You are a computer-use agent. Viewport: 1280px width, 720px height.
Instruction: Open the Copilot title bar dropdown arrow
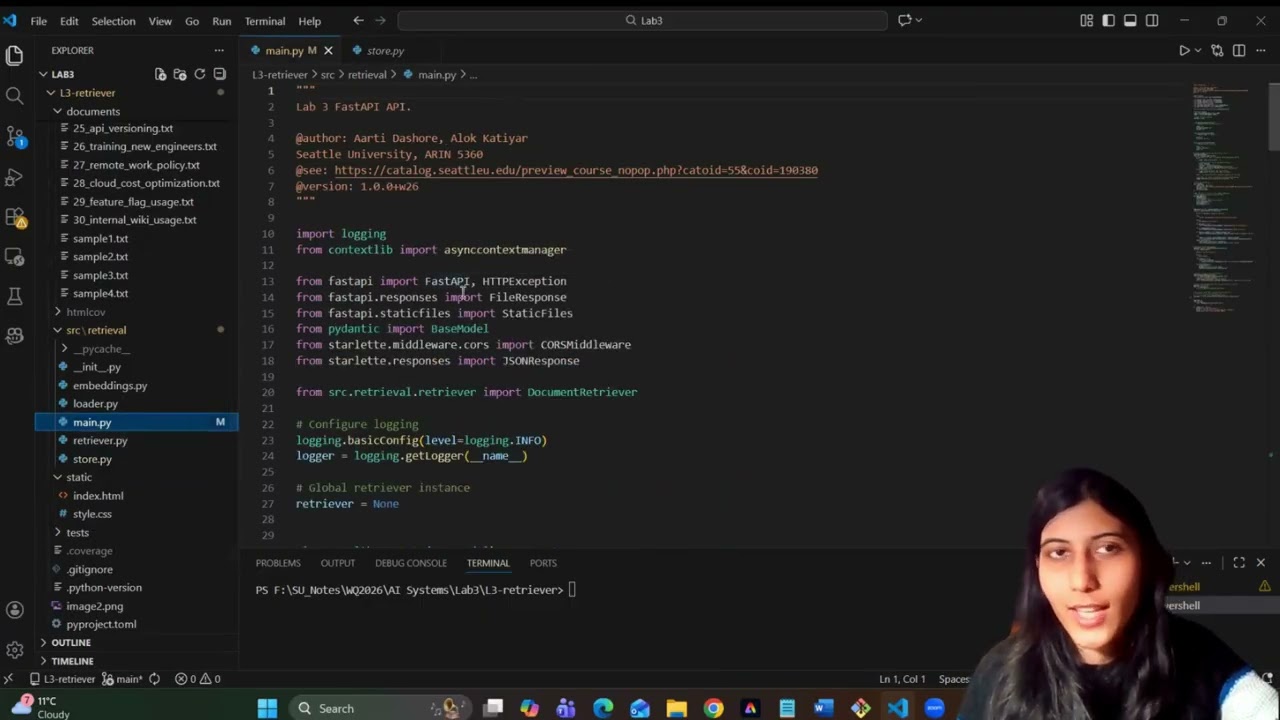click(x=919, y=20)
